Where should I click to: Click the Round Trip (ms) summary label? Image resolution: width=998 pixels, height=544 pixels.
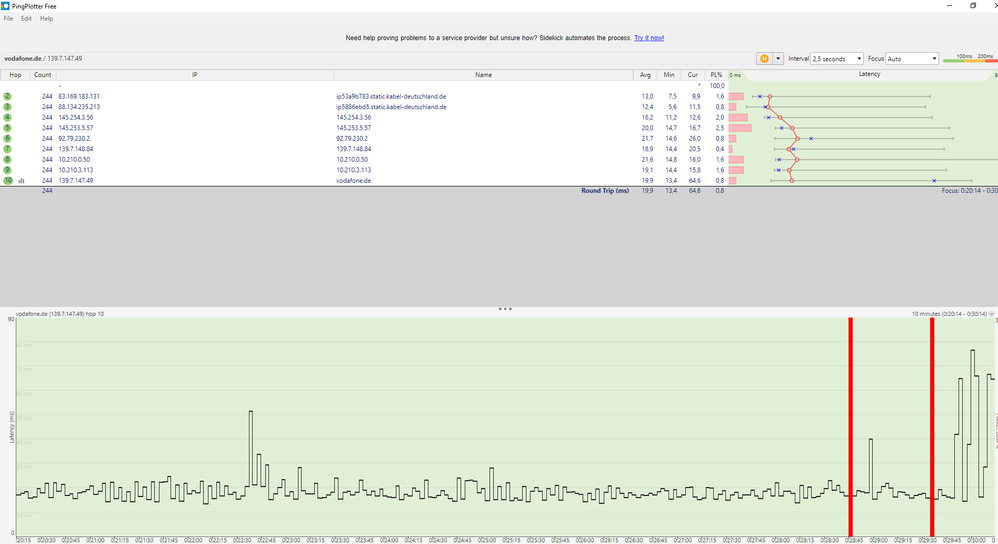pyautogui.click(x=605, y=191)
